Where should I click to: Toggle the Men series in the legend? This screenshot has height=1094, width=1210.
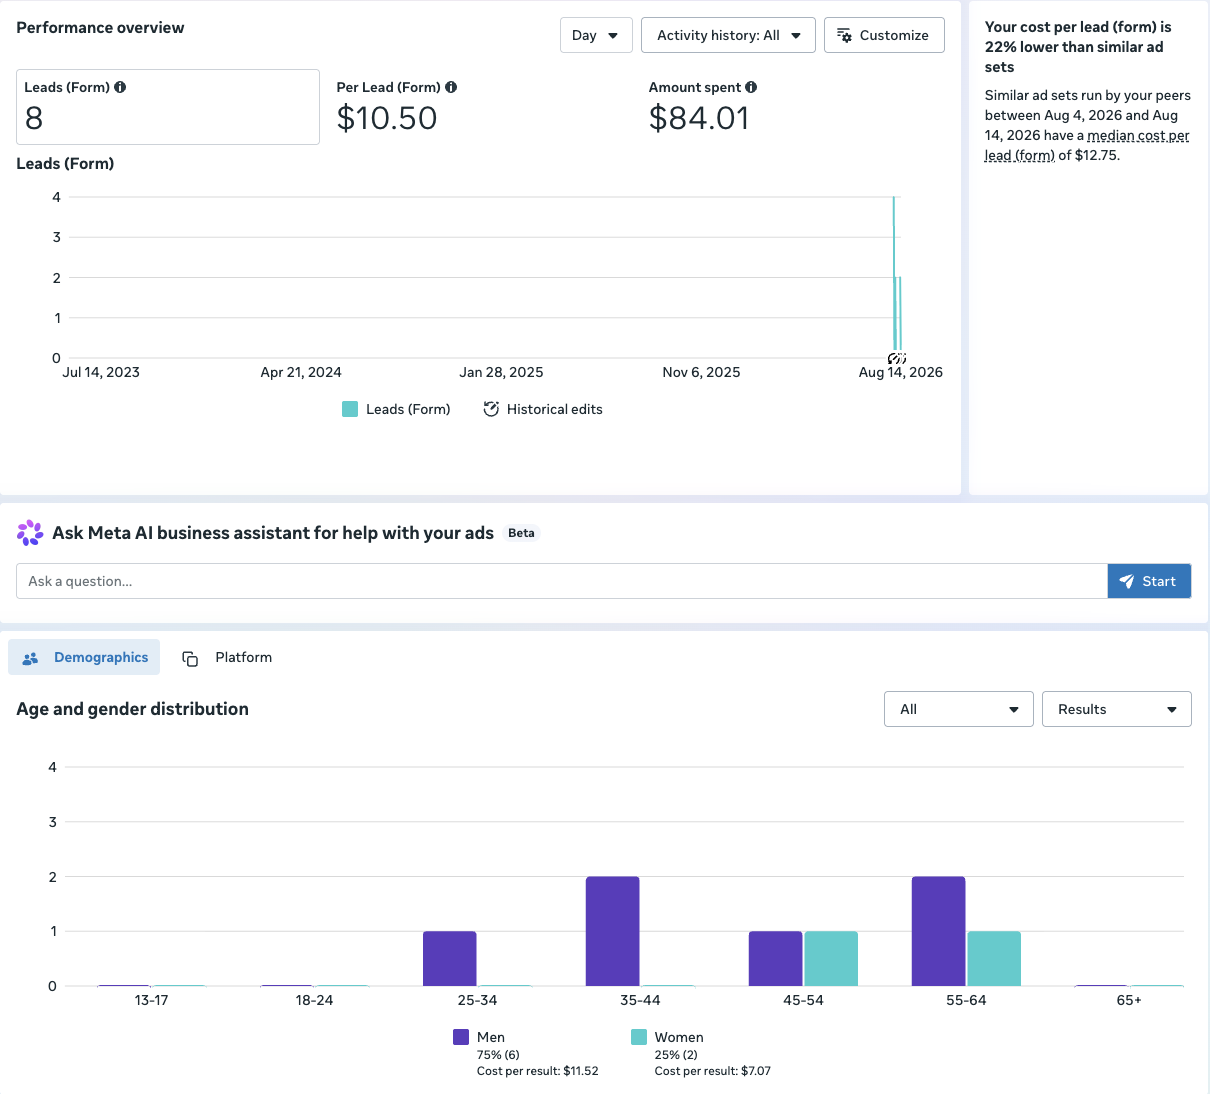479,1037
